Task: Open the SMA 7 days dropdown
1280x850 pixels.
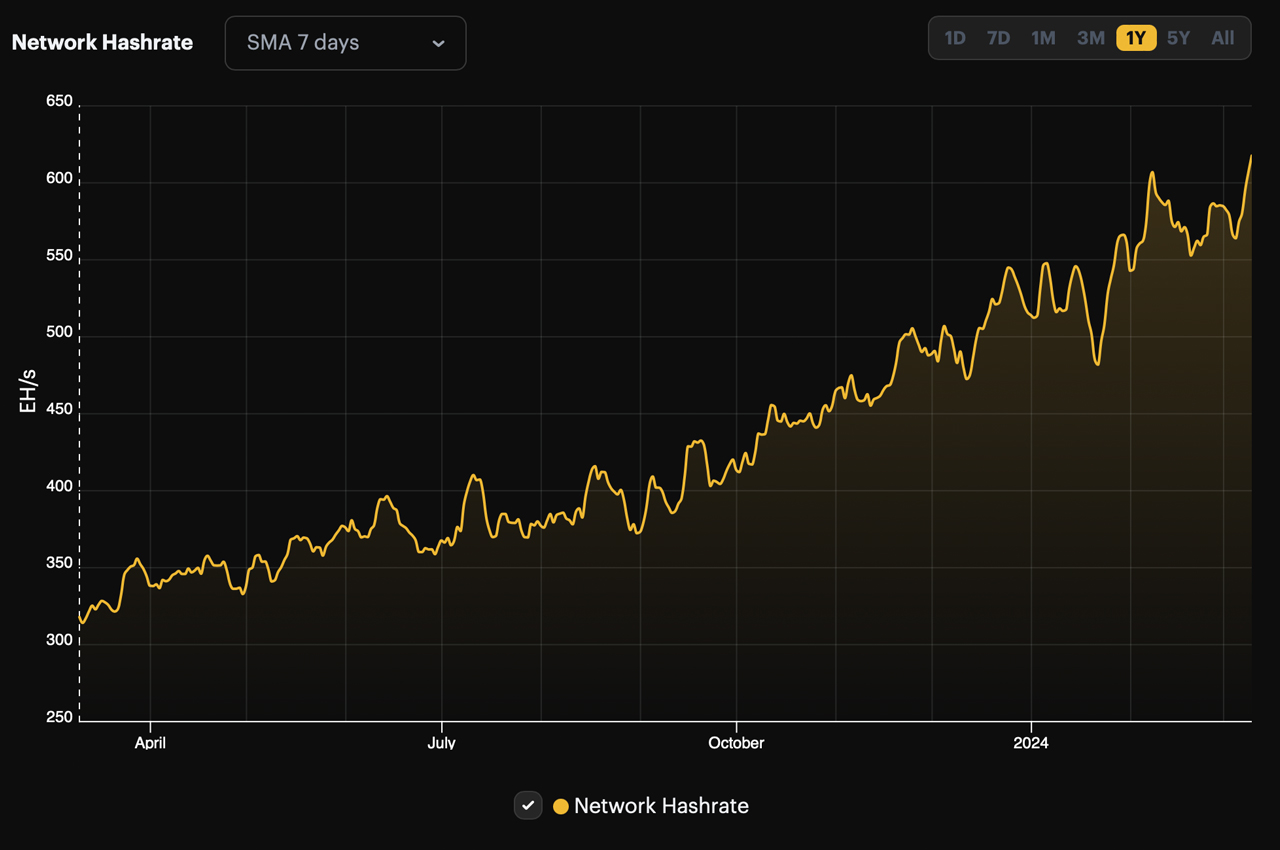Action: tap(345, 43)
